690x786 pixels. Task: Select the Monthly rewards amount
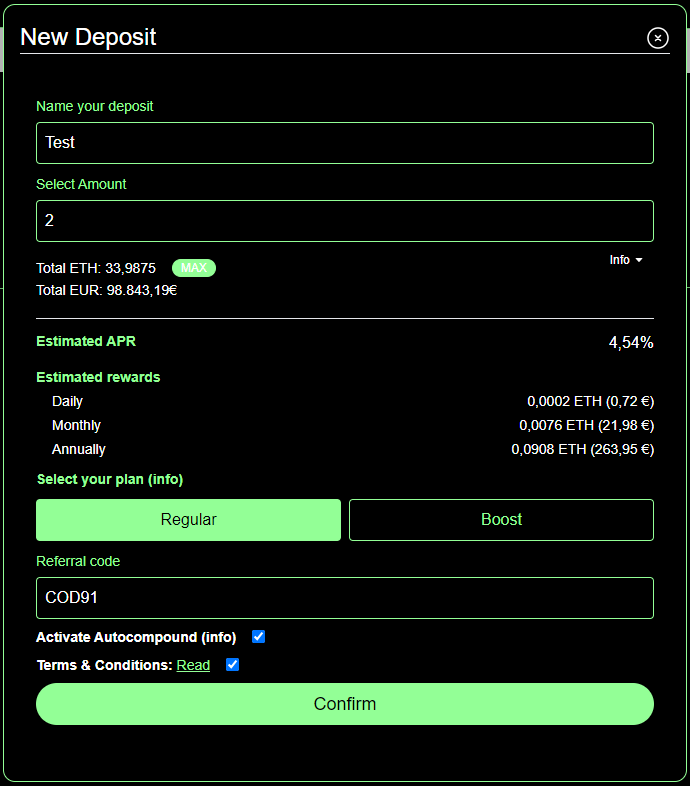[x=586, y=425]
